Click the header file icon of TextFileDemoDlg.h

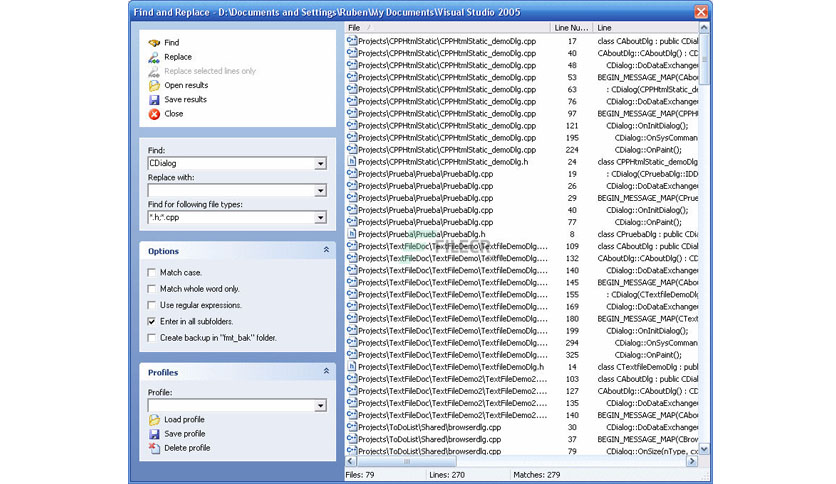tap(352, 367)
